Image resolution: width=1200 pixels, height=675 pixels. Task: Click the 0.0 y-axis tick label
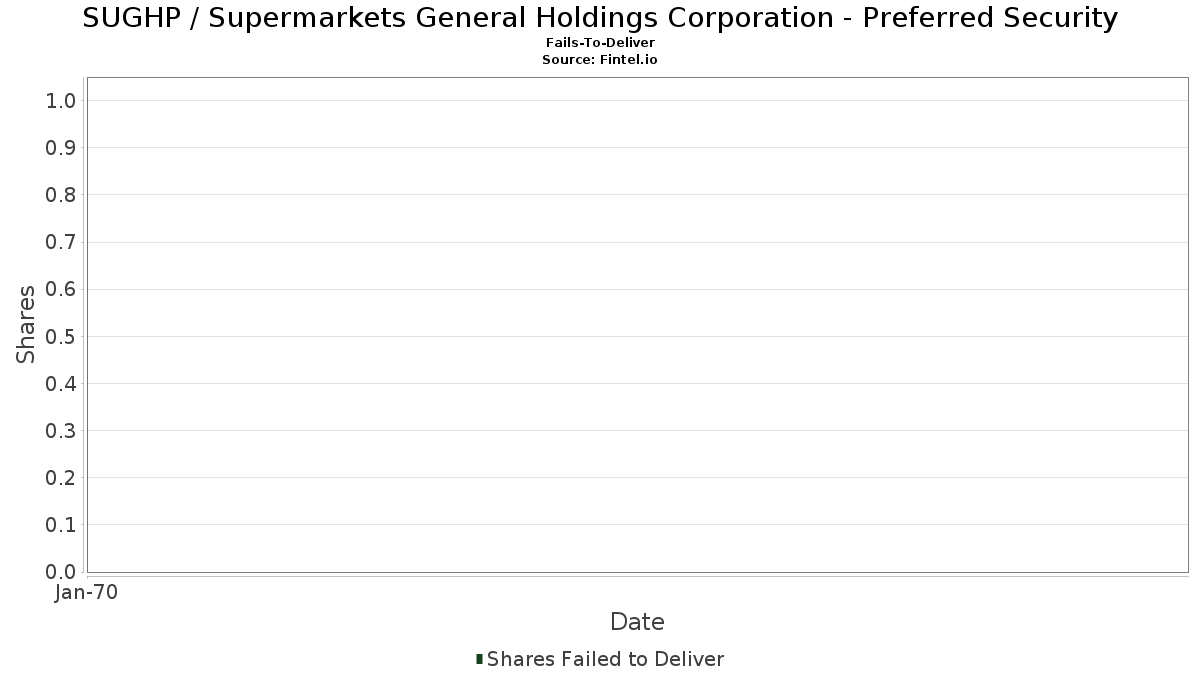pos(61,572)
